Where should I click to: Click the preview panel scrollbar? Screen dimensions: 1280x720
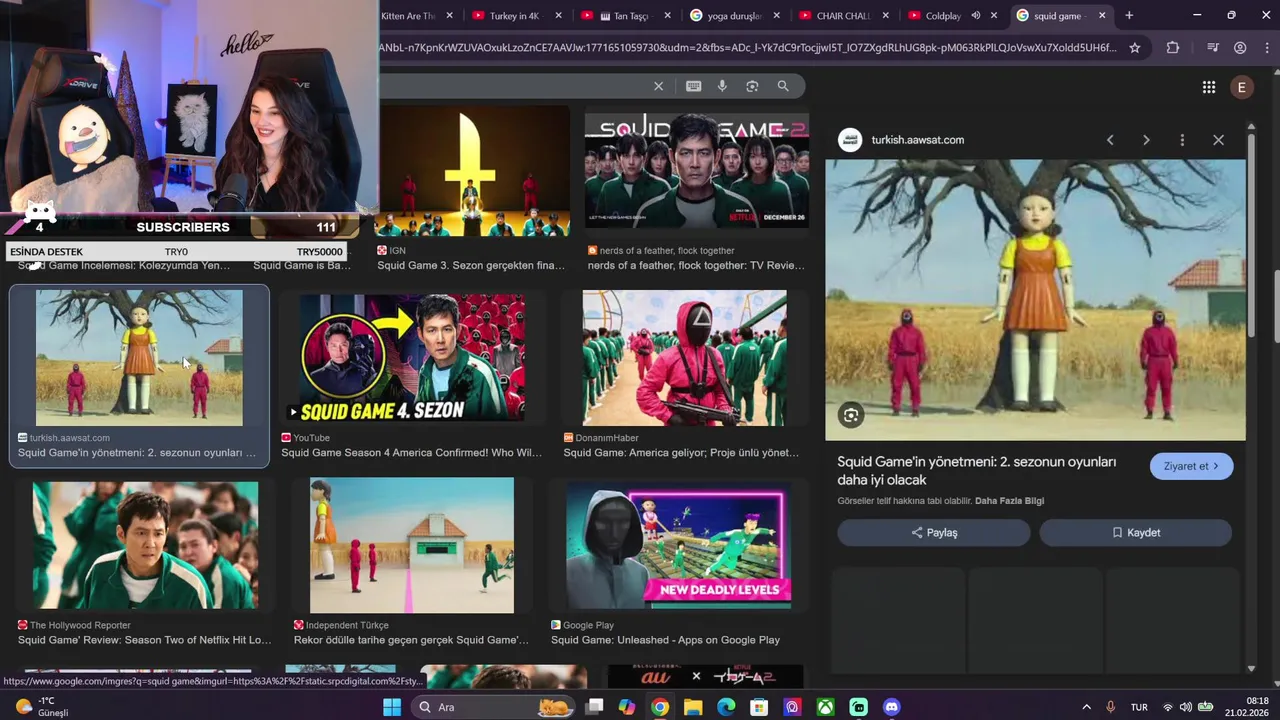[x=1251, y=235]
